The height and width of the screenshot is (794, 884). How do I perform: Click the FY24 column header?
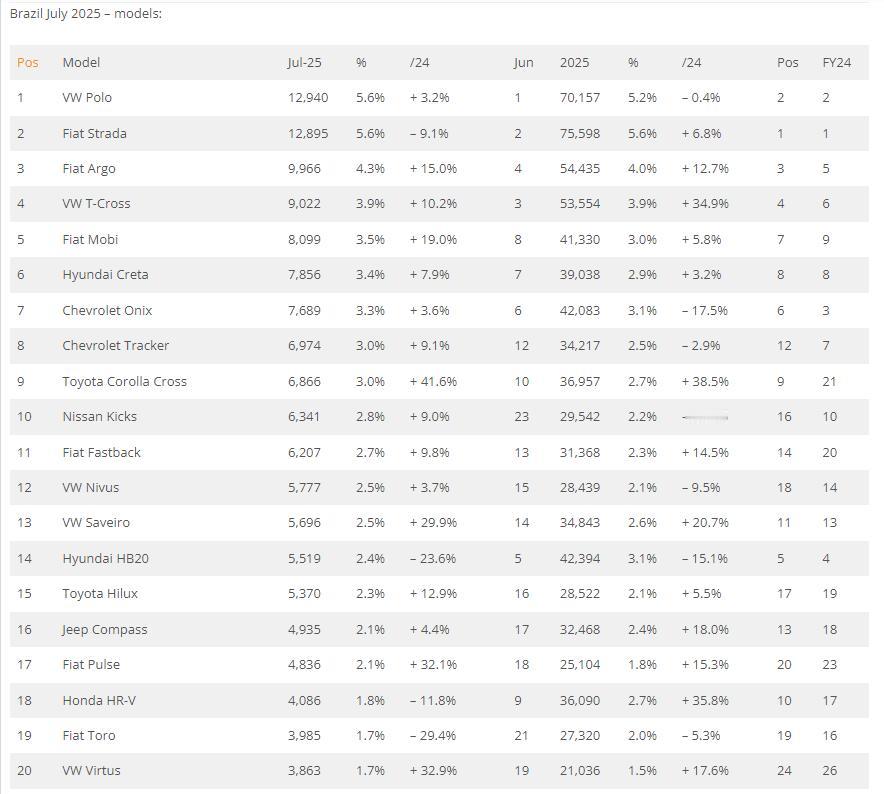point(837,63)
